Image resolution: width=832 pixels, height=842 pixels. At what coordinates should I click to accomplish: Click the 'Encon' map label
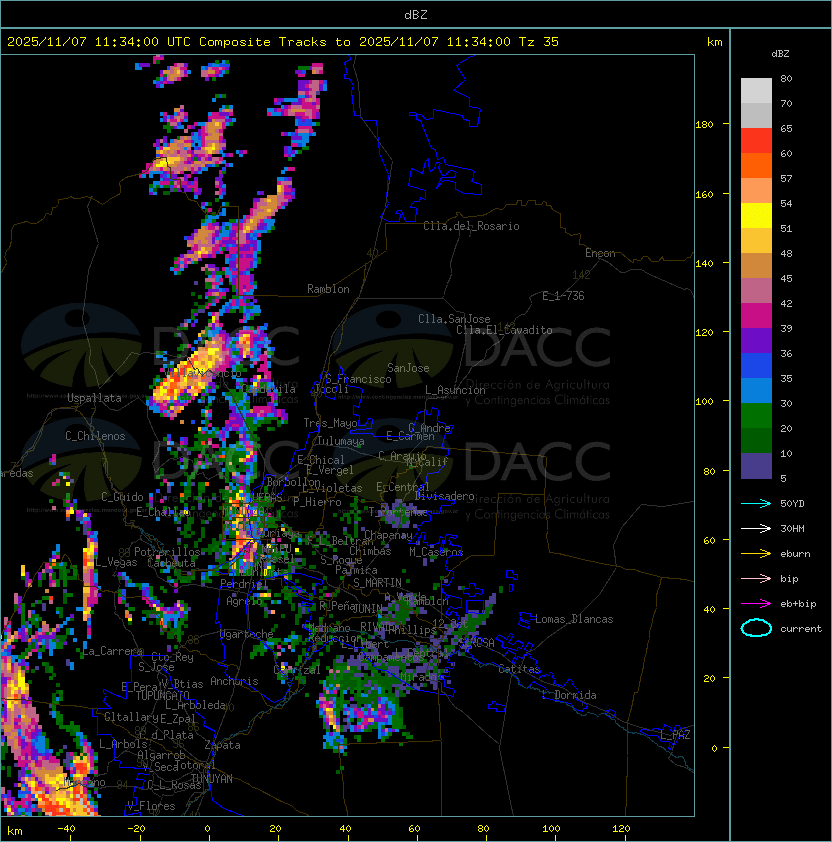pyautogui.click(x=600, y=253)
